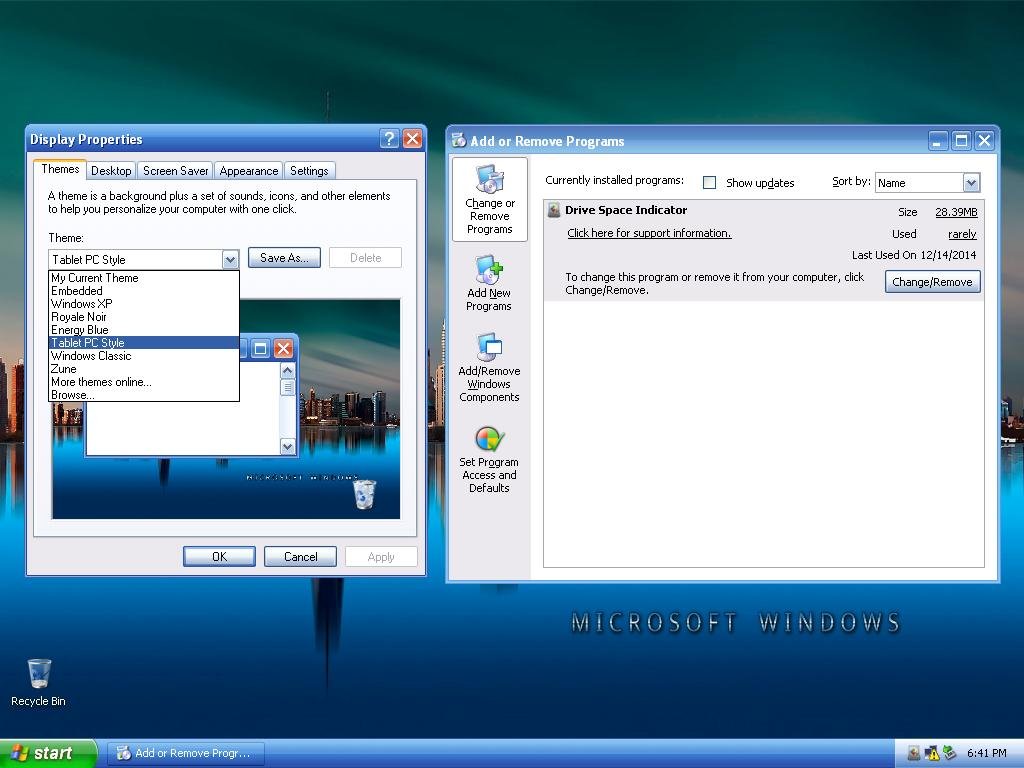1024x768 pixels.
Task: Click the help question mark button
Action: (x=390, y=139)
